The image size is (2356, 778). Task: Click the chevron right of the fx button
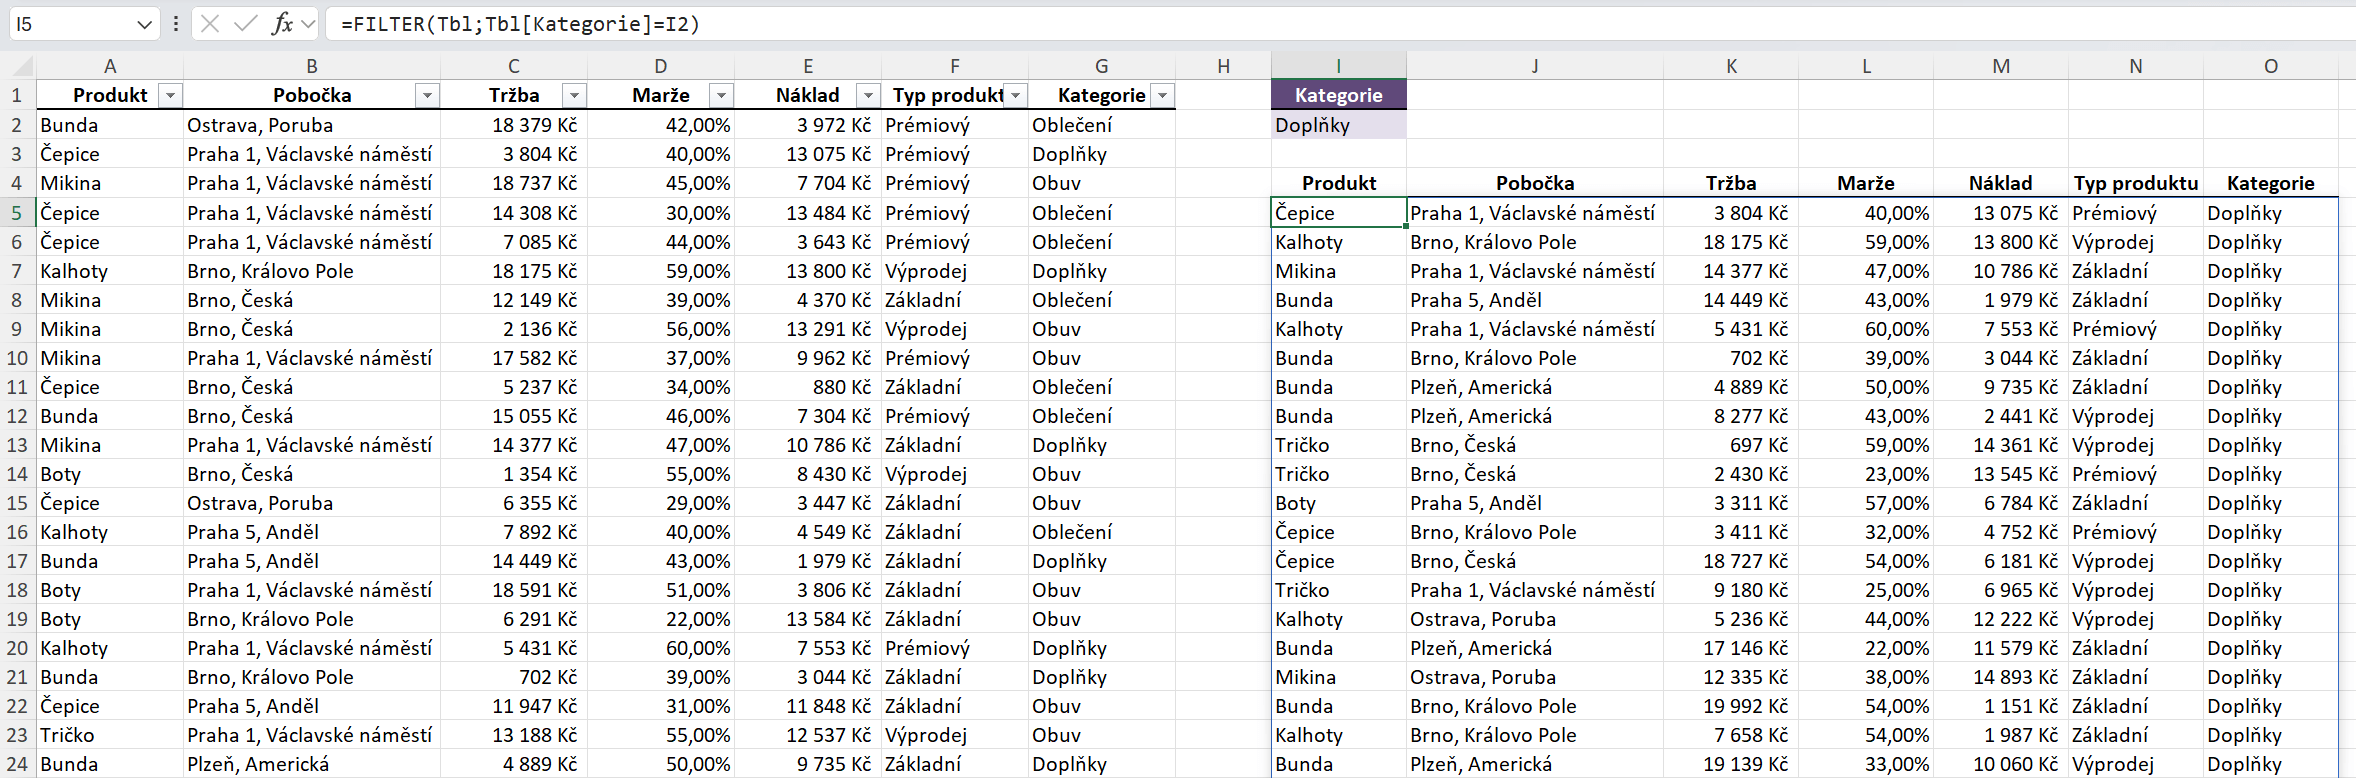click(308, 24)
